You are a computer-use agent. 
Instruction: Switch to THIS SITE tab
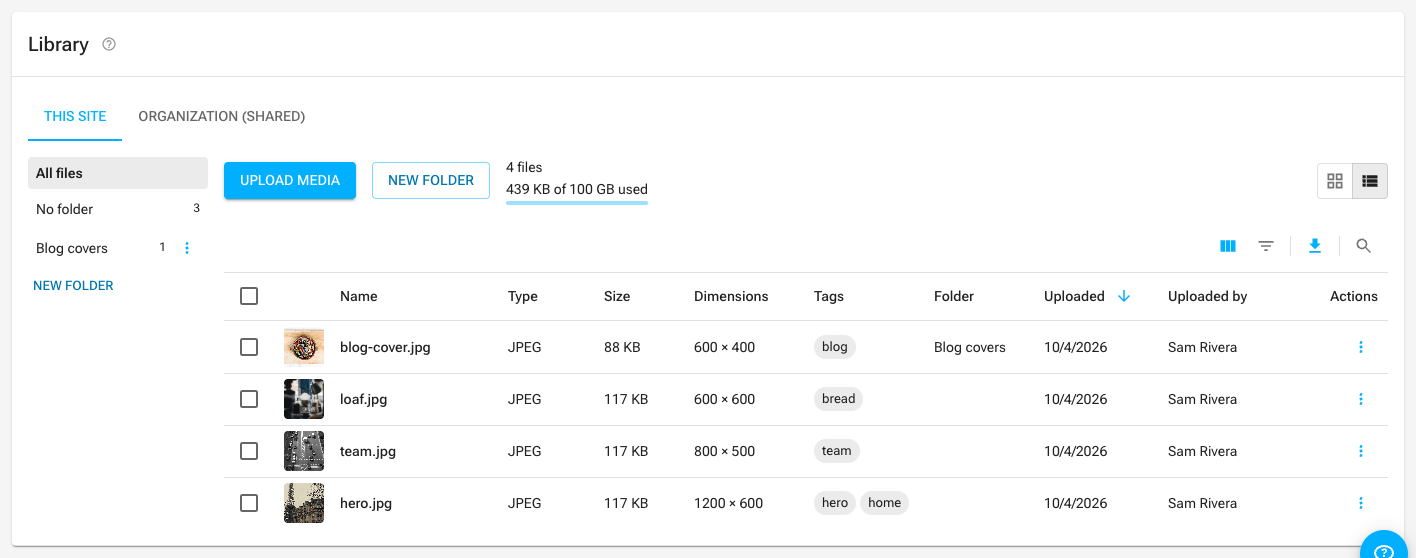[75, 116]
